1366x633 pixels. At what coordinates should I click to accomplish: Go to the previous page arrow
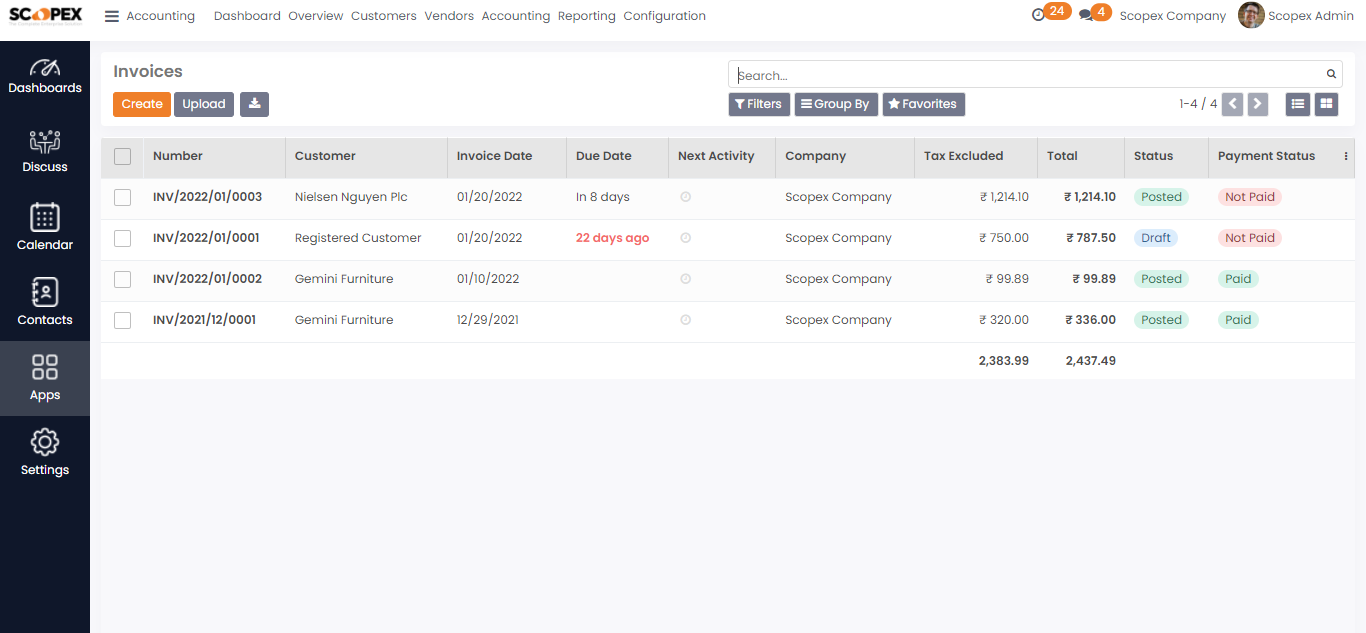1232,104
